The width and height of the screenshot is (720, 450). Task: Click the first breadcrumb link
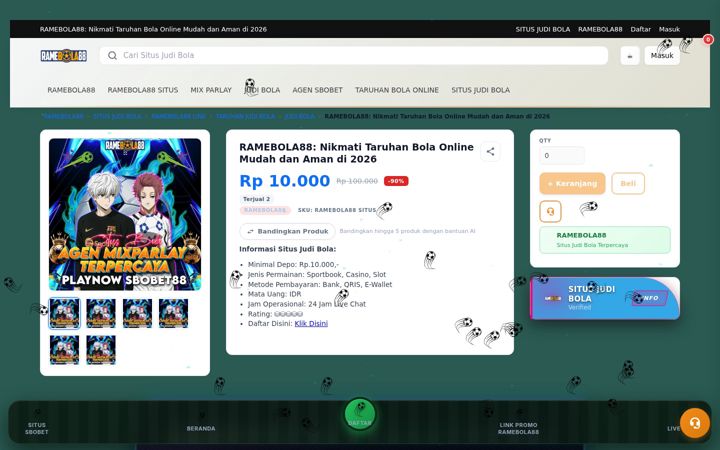62,116
